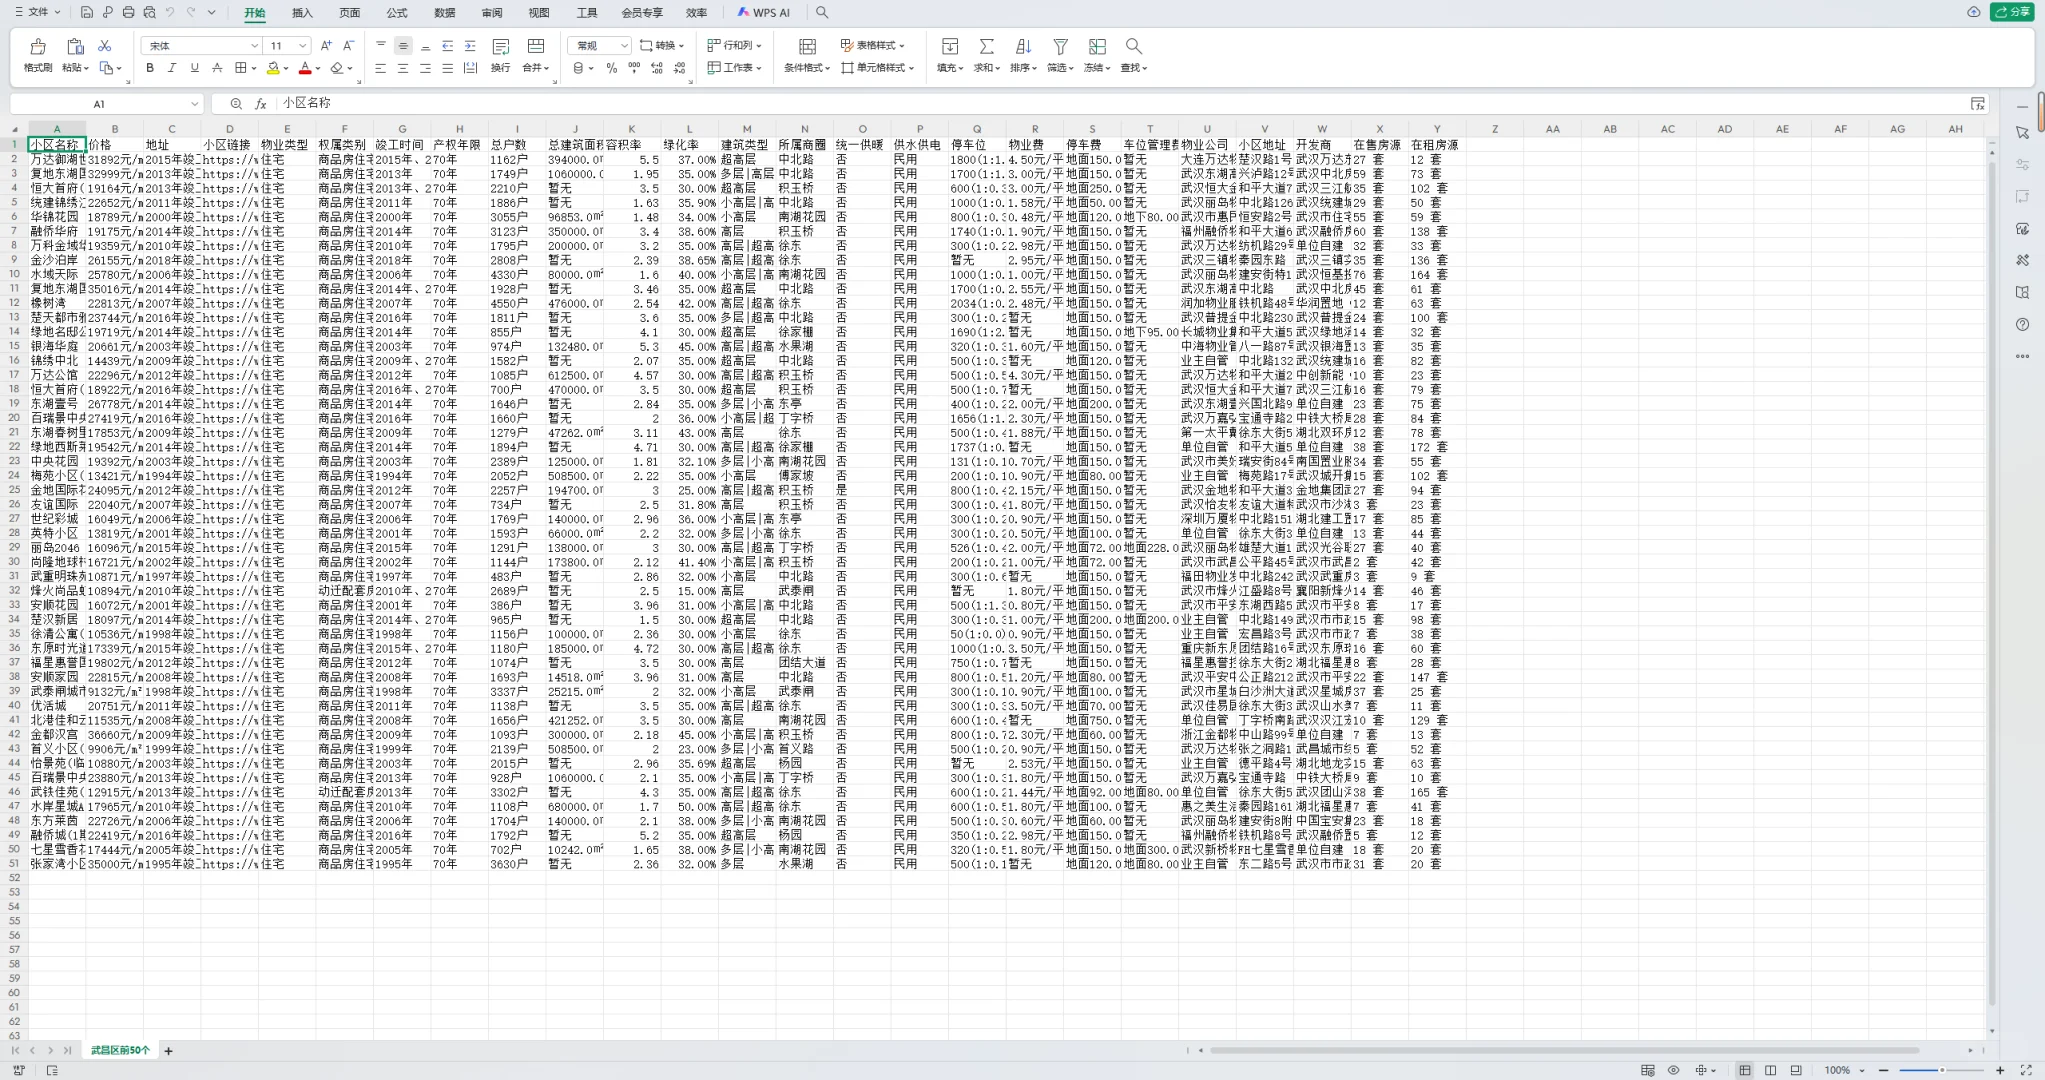This screenshot has height=1080, width=2045.
Task: Click the Format Painter (格式刷) icon
Action: [38, 47]
